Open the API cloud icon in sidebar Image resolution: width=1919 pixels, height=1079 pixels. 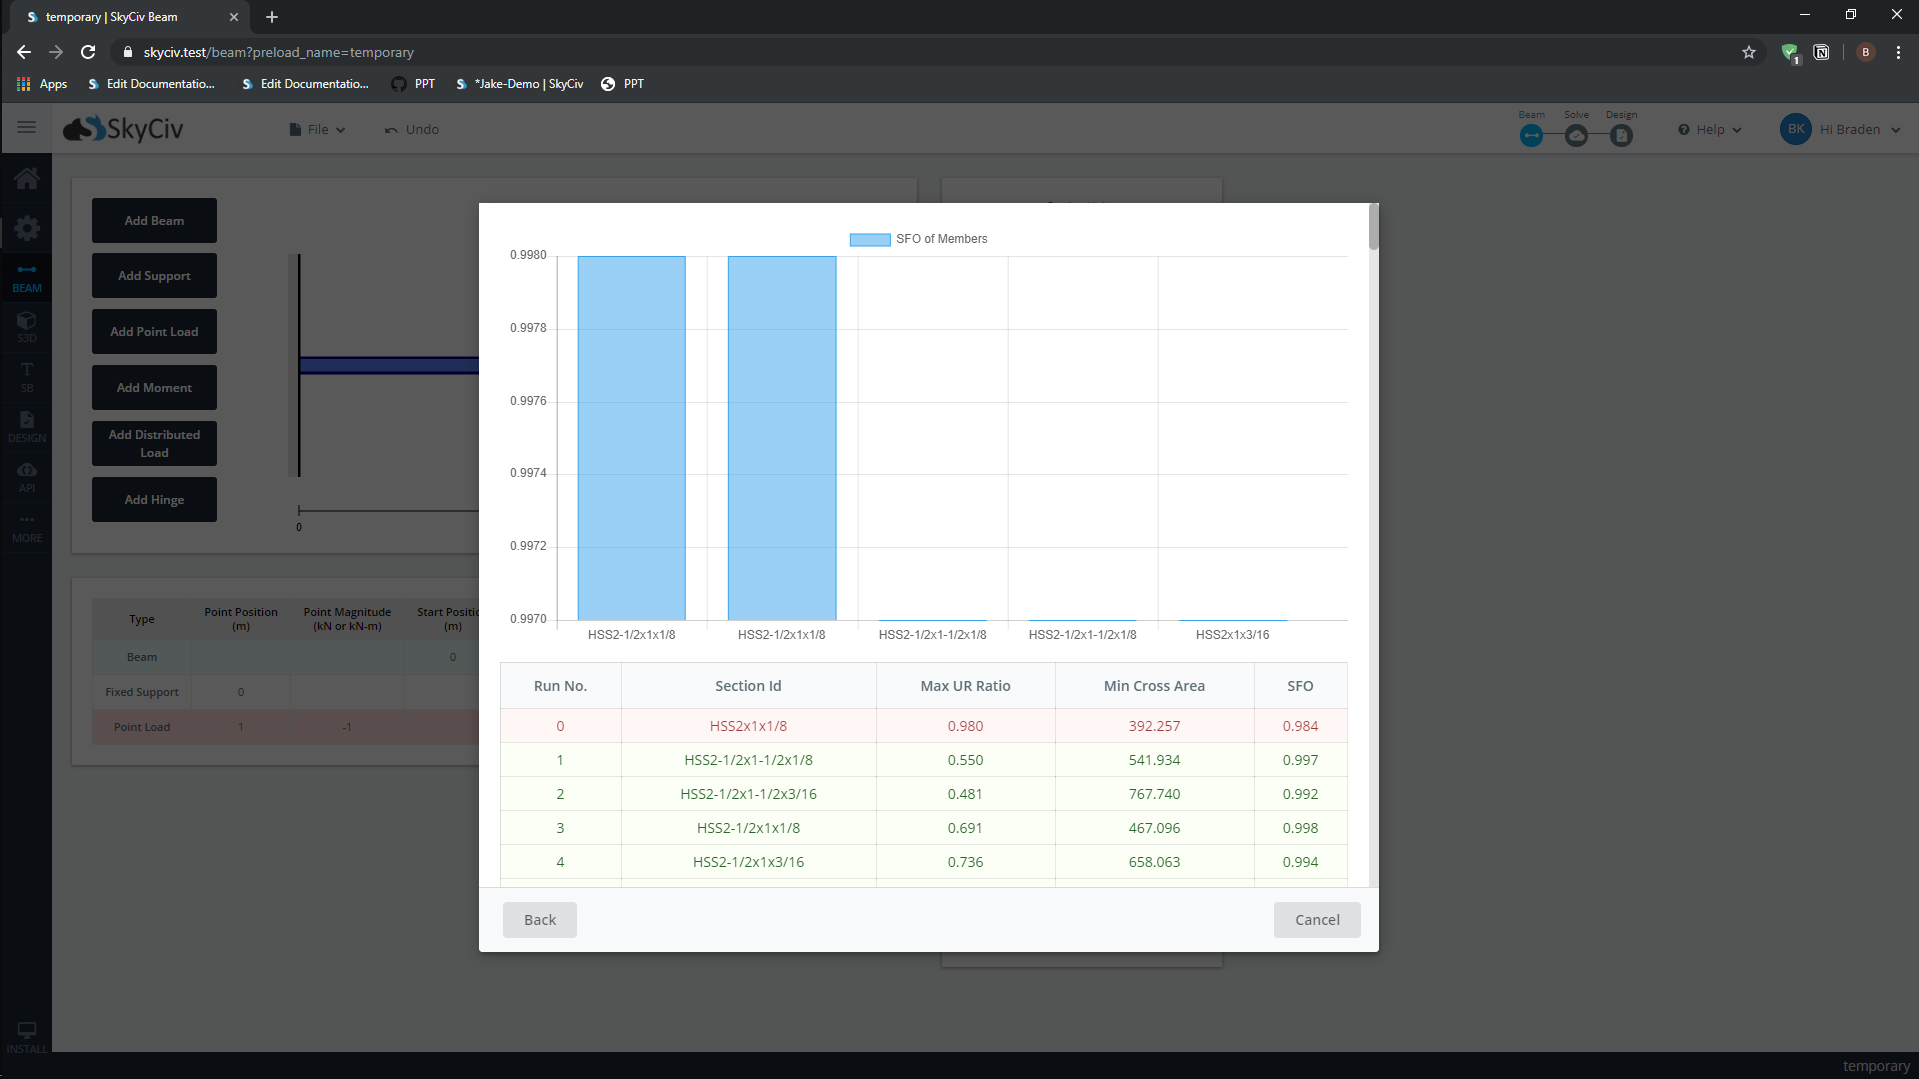pyautogui.click(x=27, y=476)
